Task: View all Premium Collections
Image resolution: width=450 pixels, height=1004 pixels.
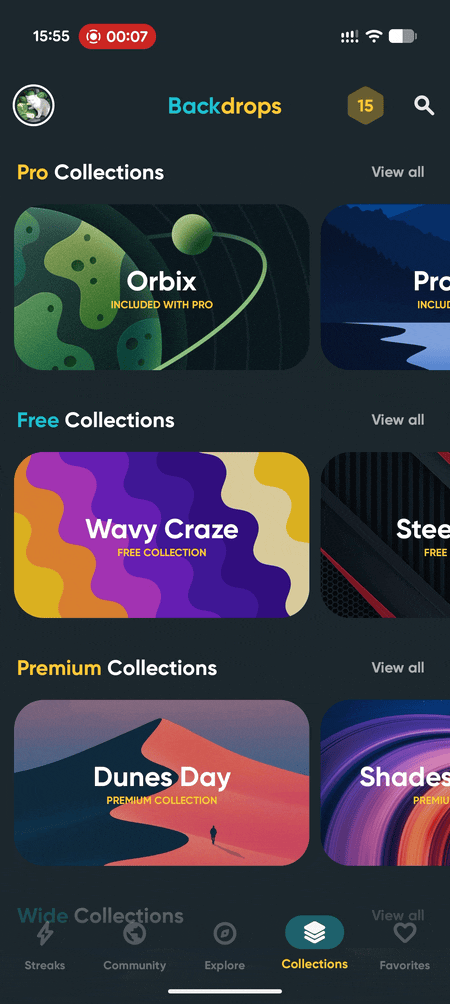Action: click(x=398, y=667)
